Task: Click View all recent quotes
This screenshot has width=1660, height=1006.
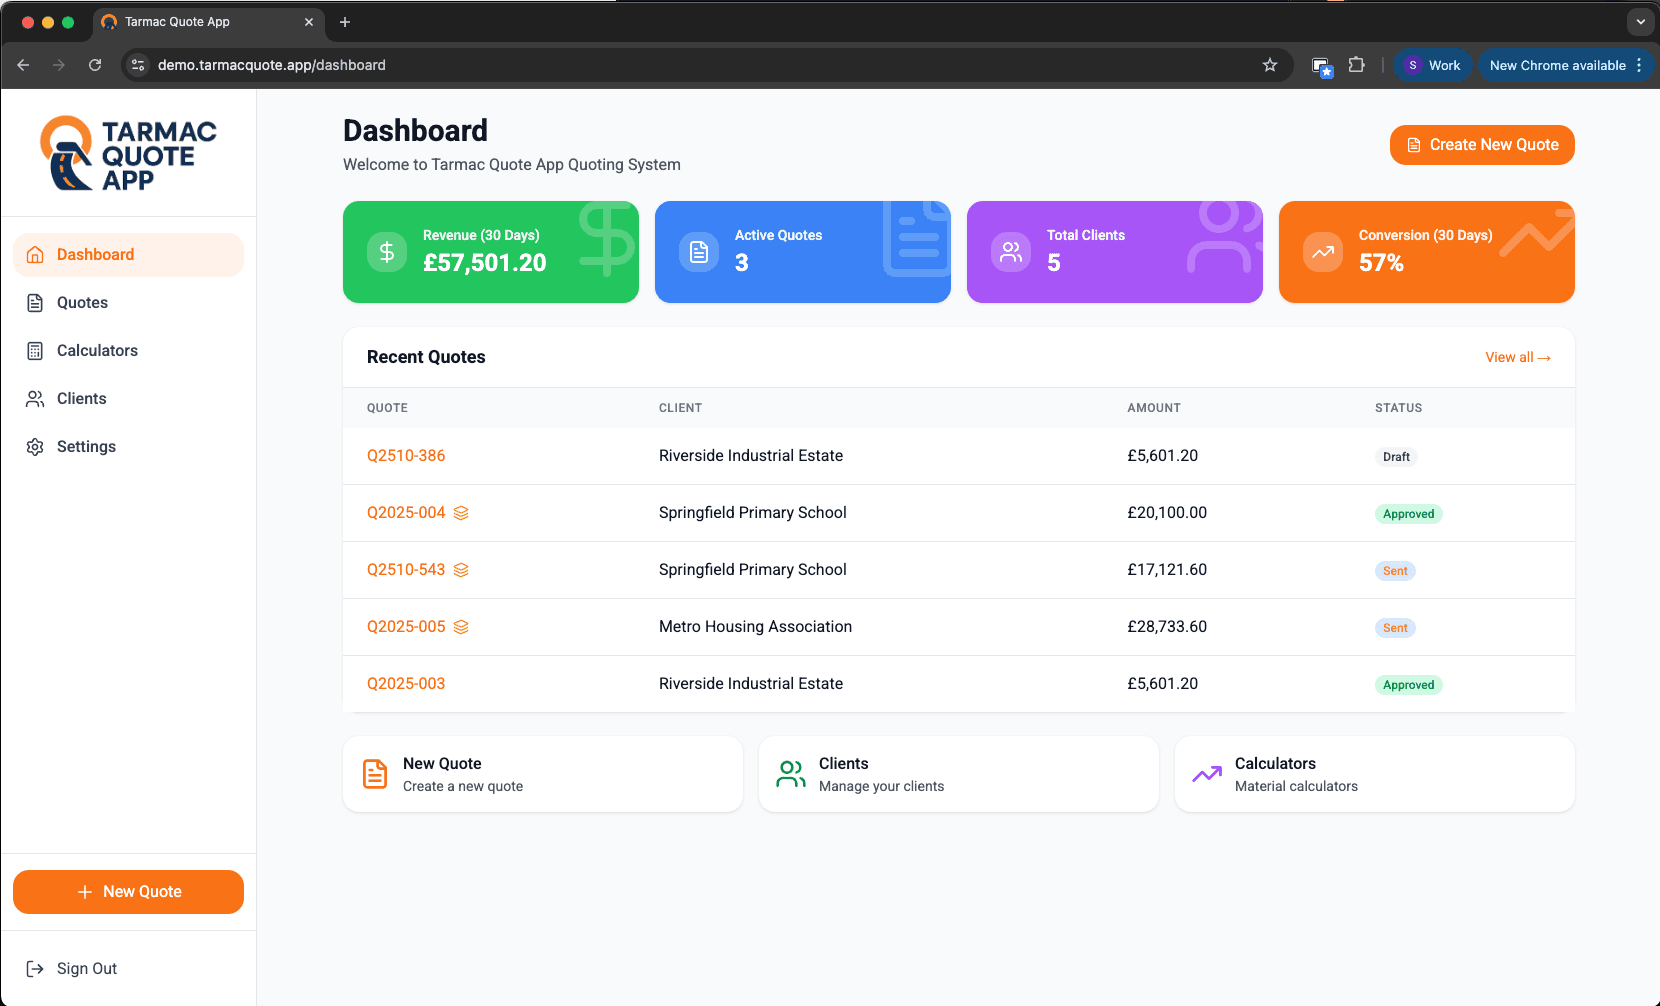Action: (x=1517, y=357)
